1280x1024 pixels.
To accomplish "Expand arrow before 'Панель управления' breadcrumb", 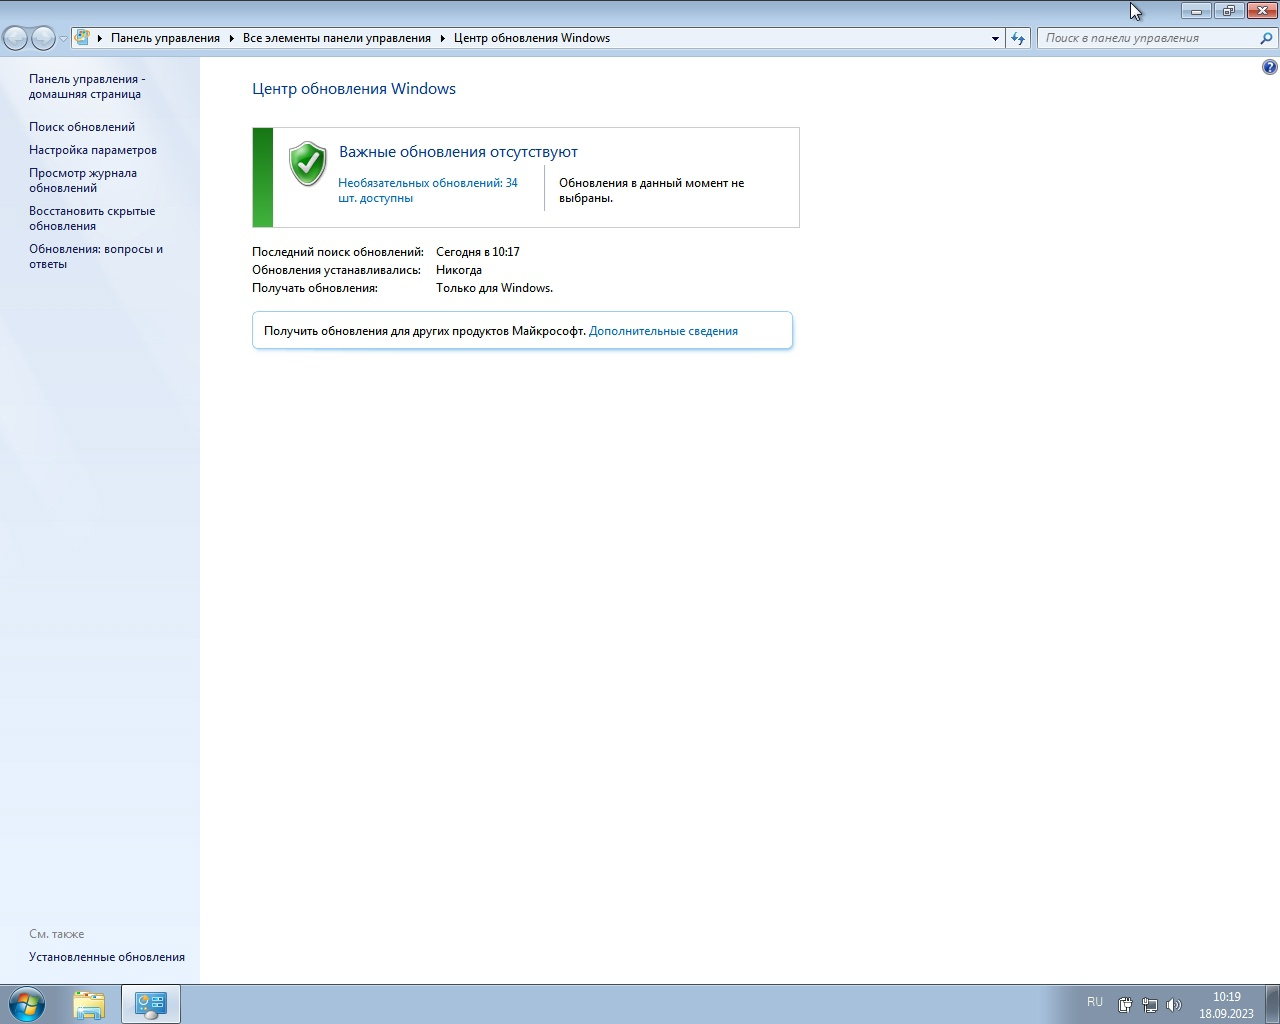I will [x=99, y=38].
